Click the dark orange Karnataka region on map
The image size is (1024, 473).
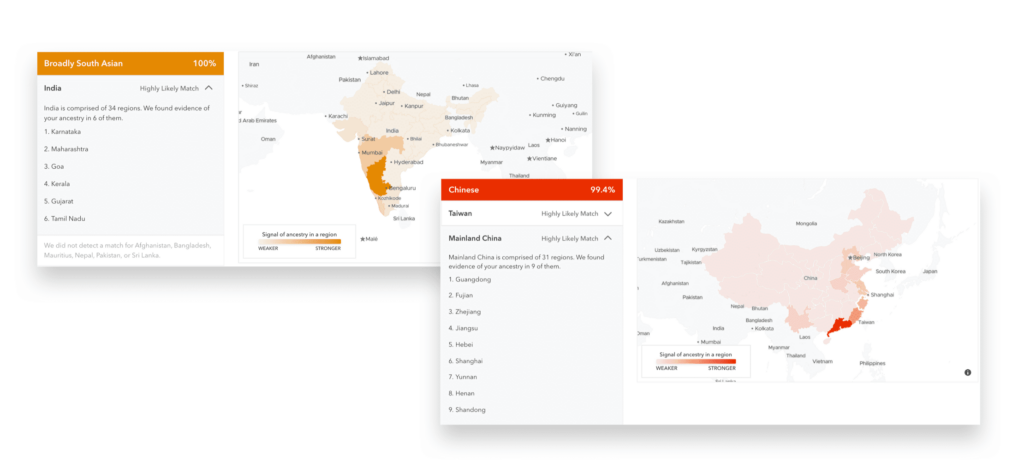click(377, 180)
